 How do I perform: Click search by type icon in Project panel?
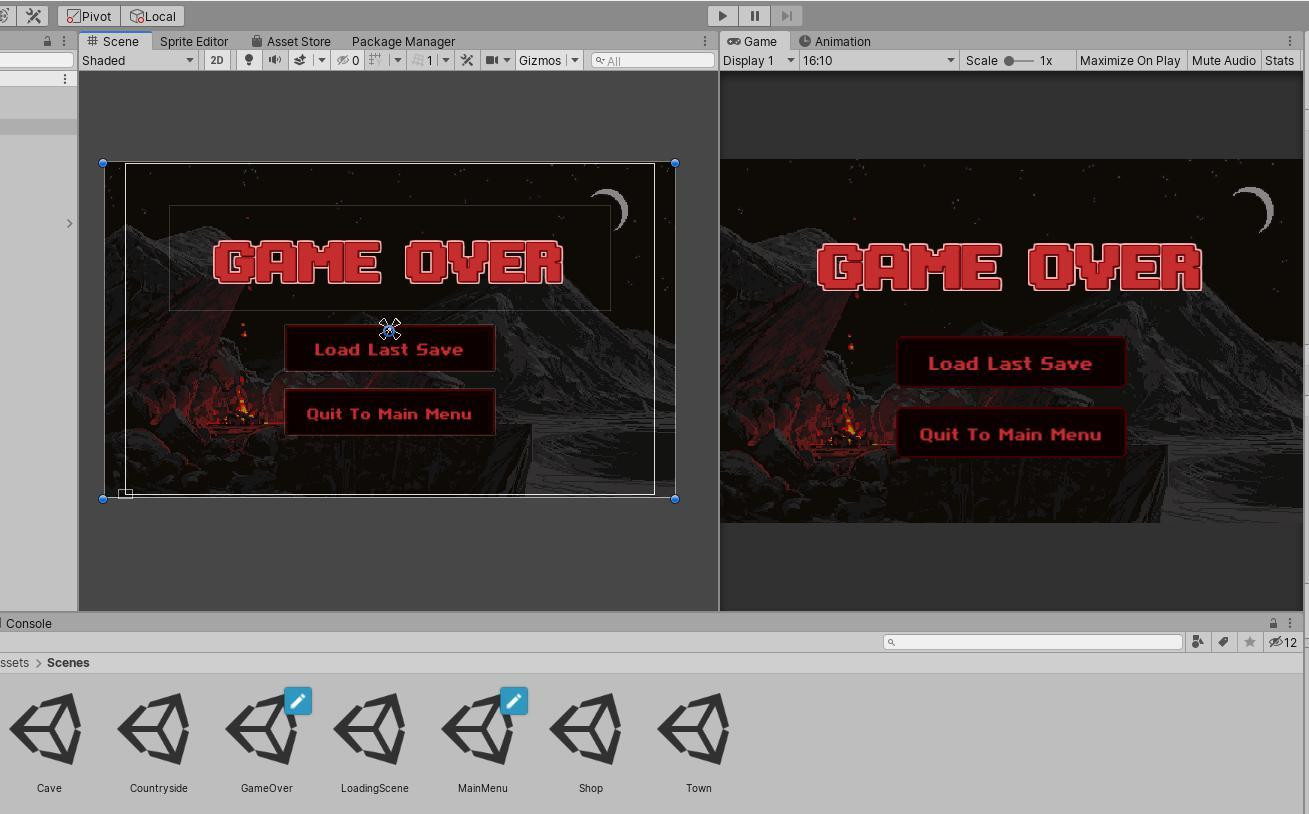pos(1197,642)
